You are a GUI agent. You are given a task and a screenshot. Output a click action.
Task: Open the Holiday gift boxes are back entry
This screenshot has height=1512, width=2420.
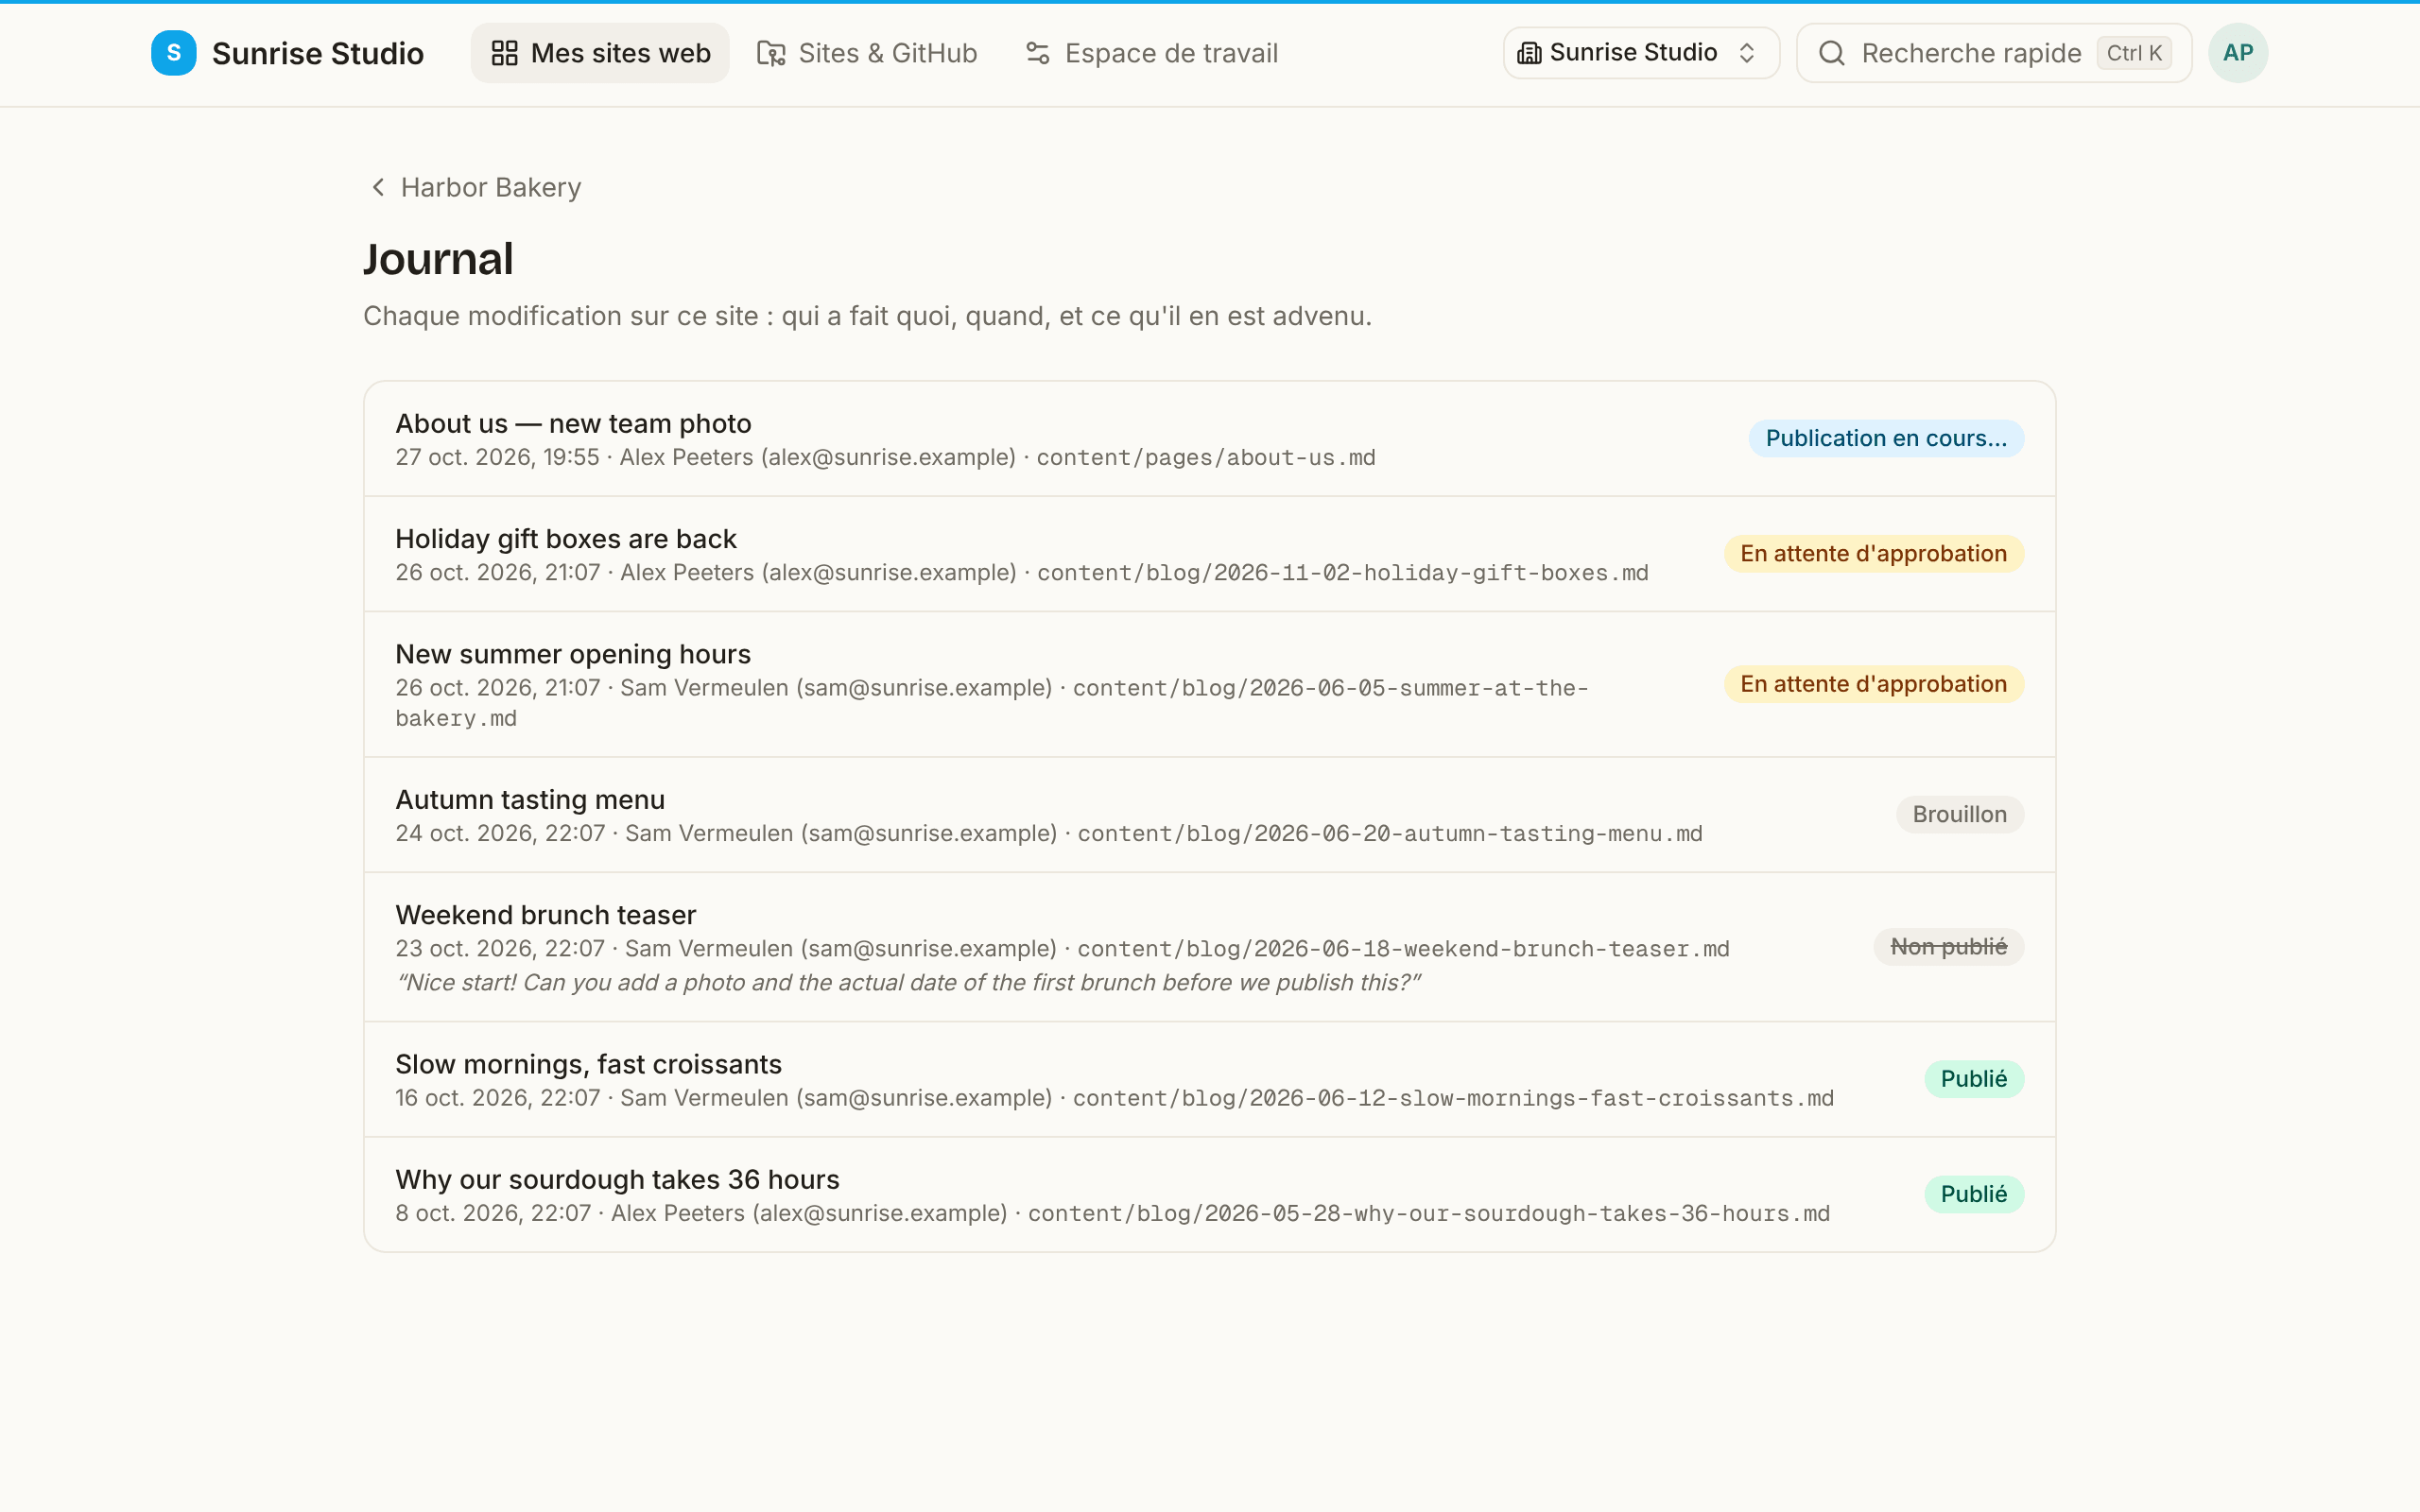pos(1209,554)
